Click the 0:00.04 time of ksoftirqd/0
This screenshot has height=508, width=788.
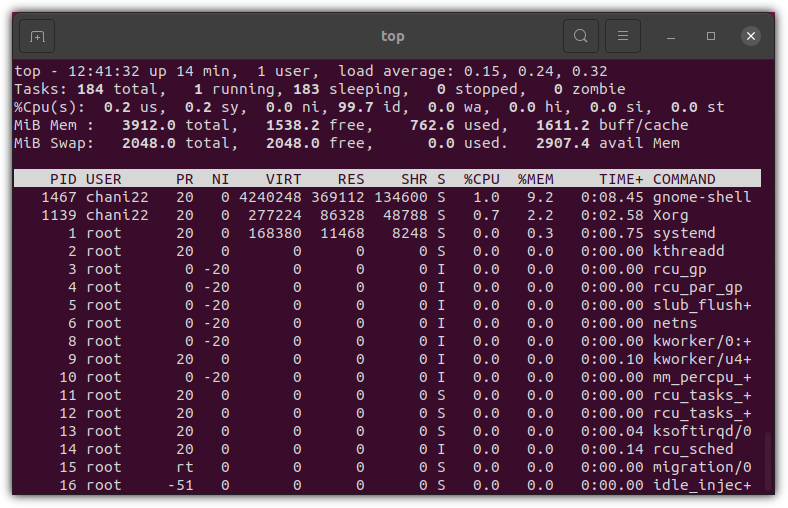[x=612, y=431]
